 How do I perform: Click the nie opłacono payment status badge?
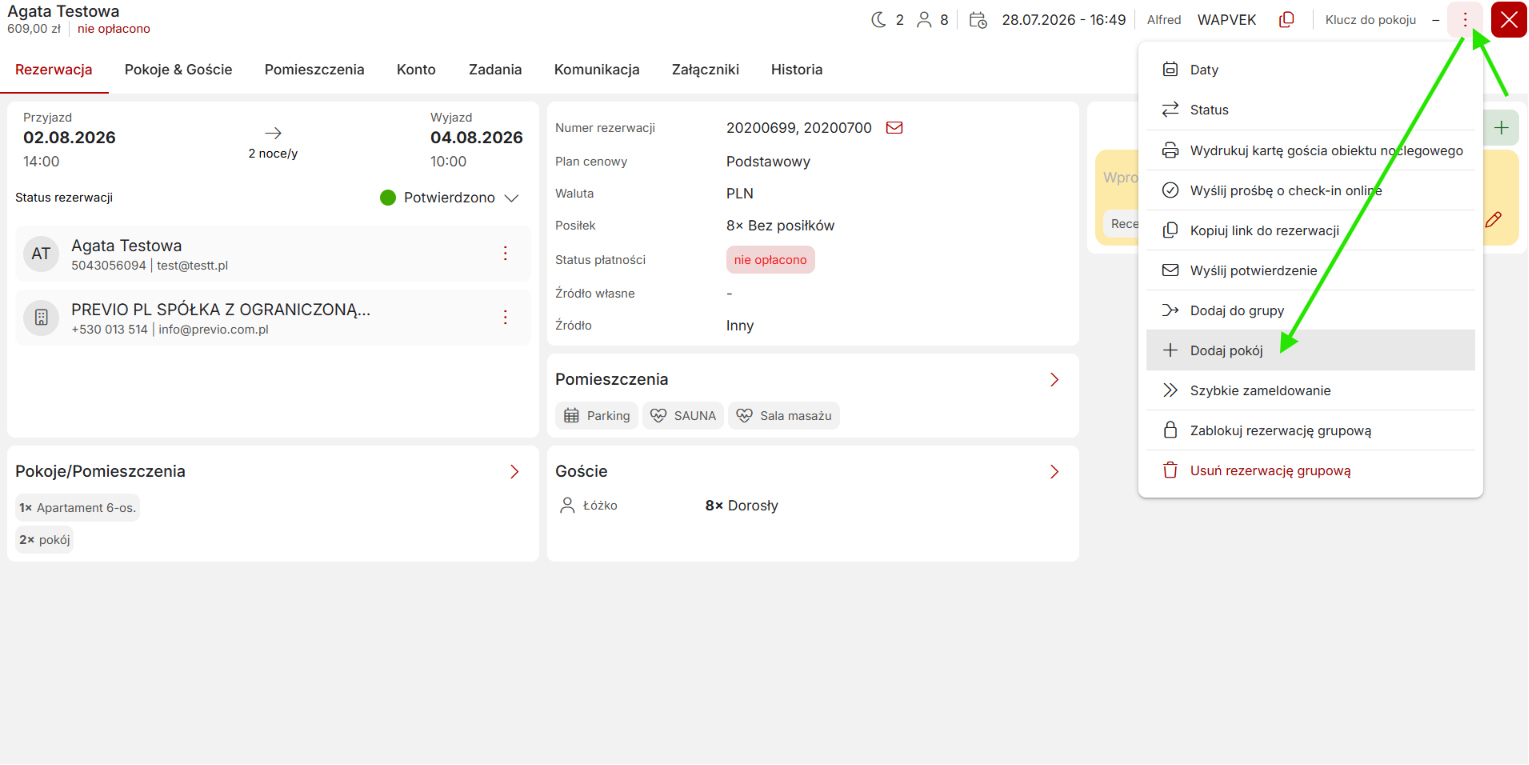(x=770, y=260)
